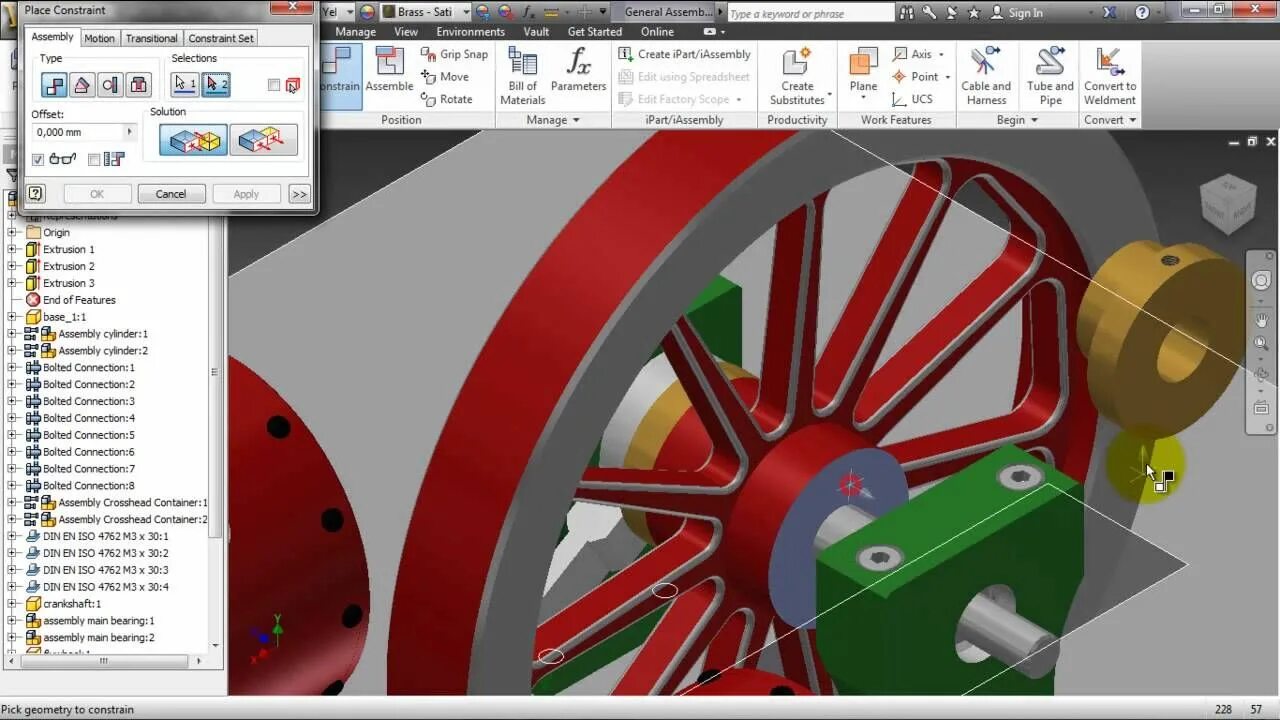This screenshot has width=1280, height=720.
Task: Click Create iPart/iAssembly
Action: coord(684,54)
